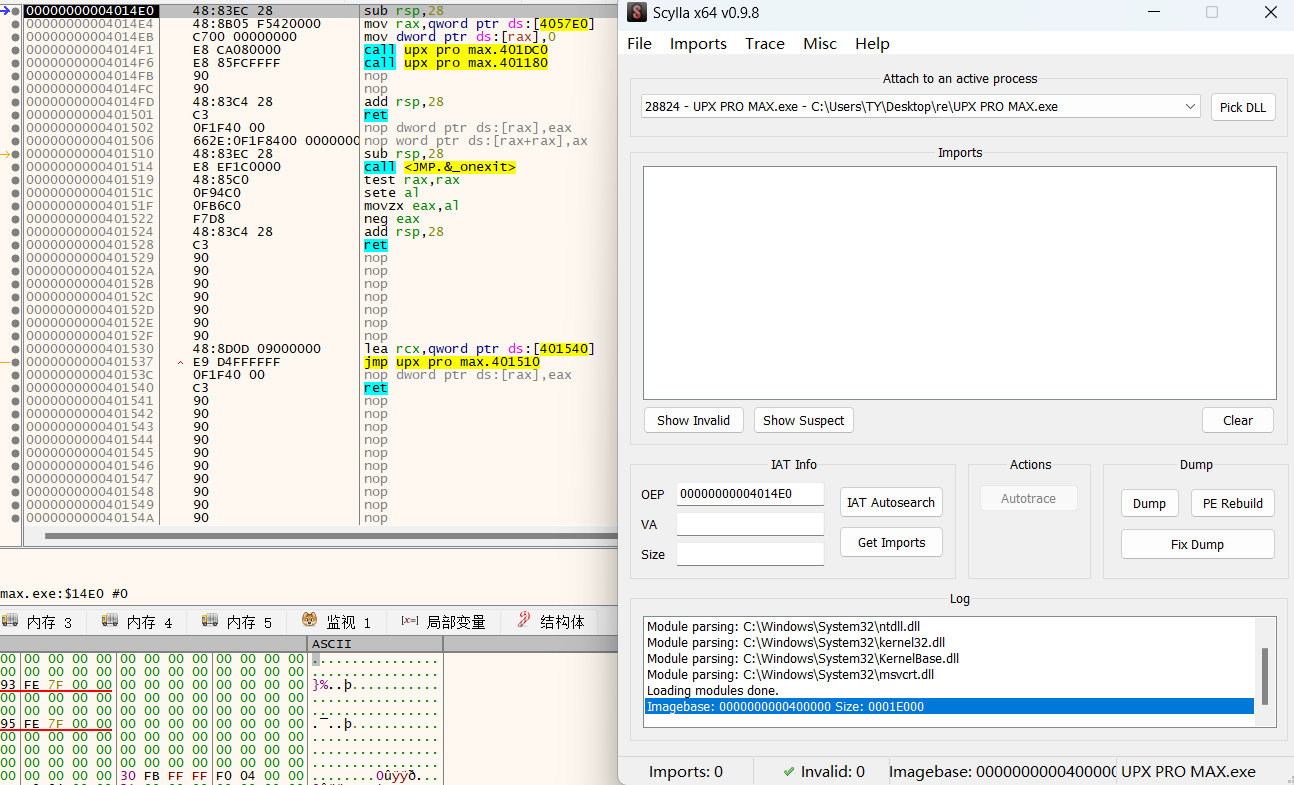Viewport: 1294px width, 785px height.
Task: Open Scylla's Imports menu
Action: click(x=698, y=44)
